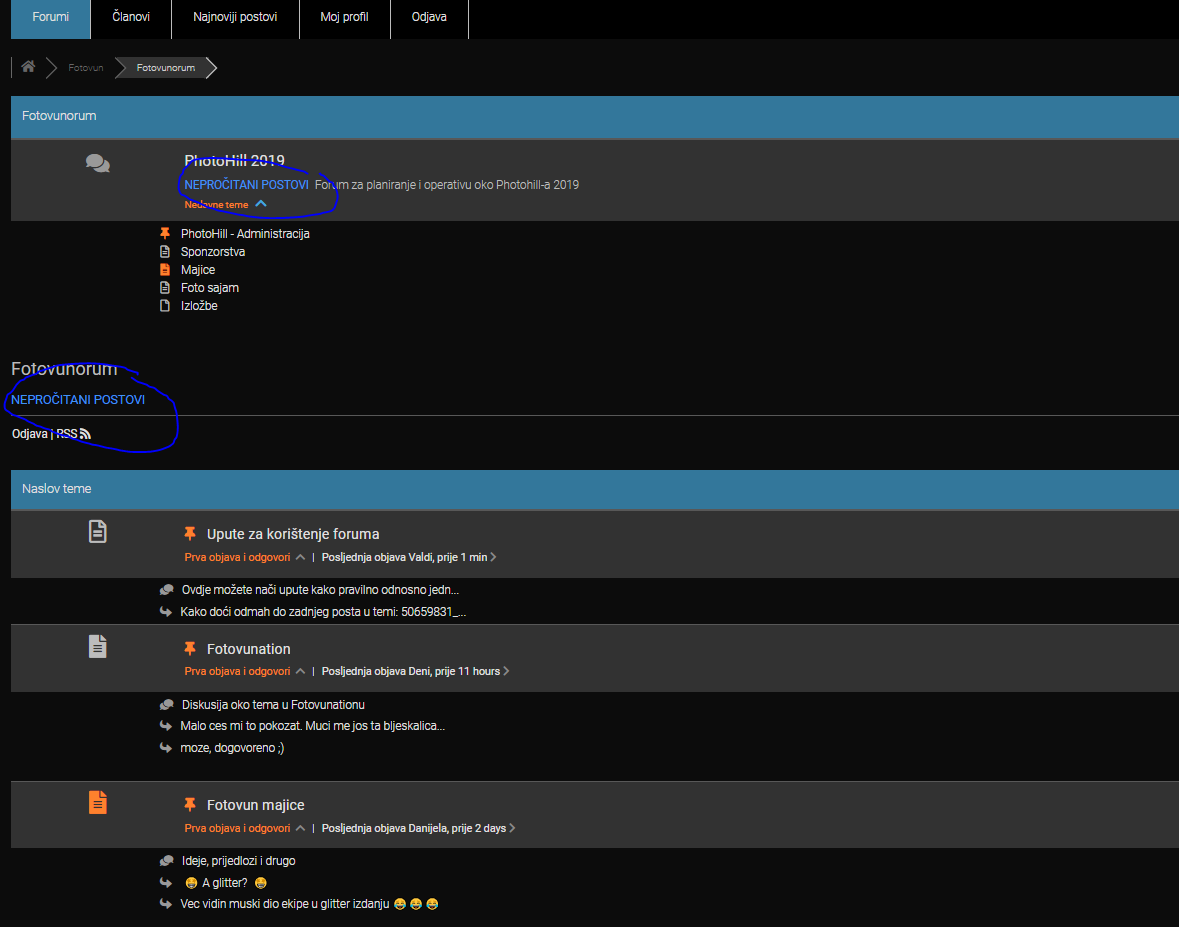
Task: Click the document icon beside Upute za korištenje foruma
Action: (97, 531)
